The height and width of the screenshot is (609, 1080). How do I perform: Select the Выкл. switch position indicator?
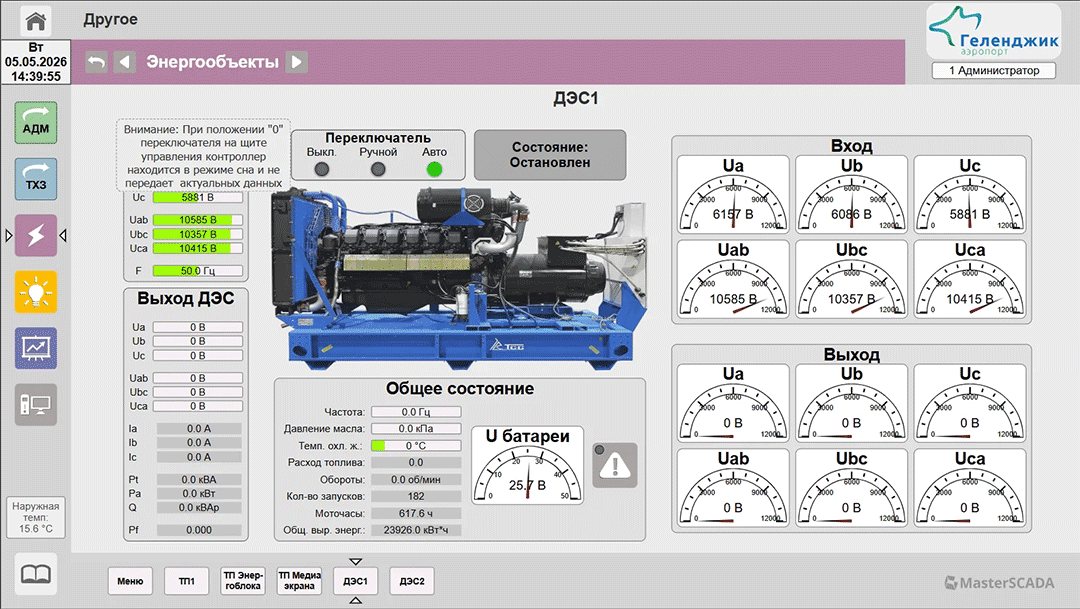point(322,169)
